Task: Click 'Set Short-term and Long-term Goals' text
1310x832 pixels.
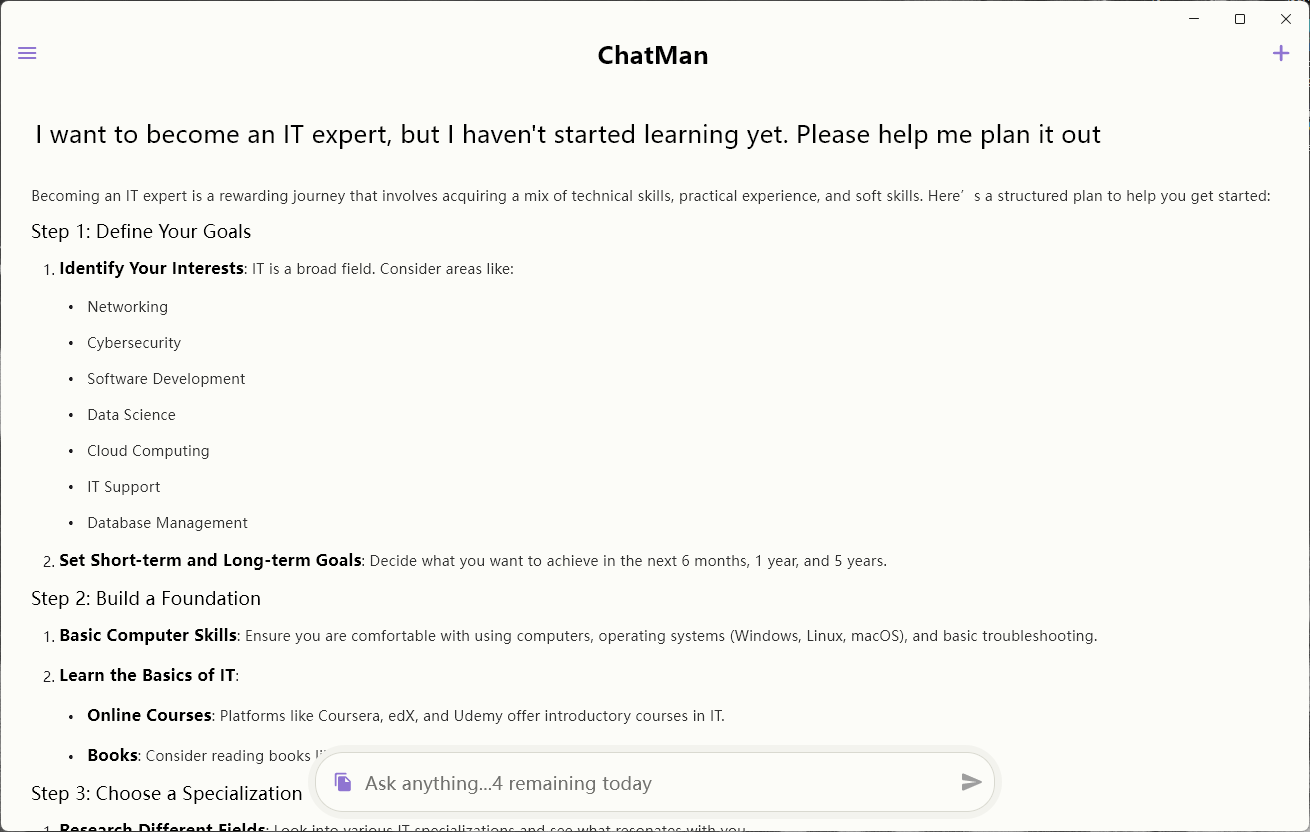Action: [210, 561]
